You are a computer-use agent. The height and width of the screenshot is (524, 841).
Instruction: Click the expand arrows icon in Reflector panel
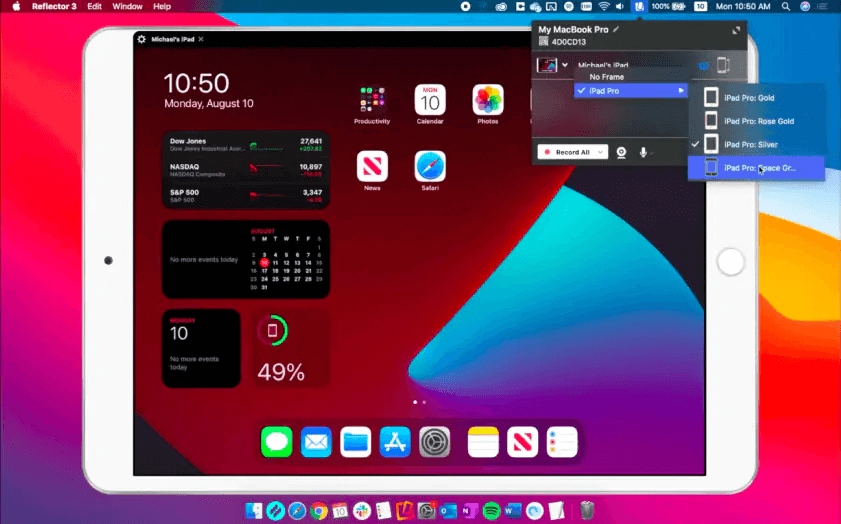(x=737, y=31)
